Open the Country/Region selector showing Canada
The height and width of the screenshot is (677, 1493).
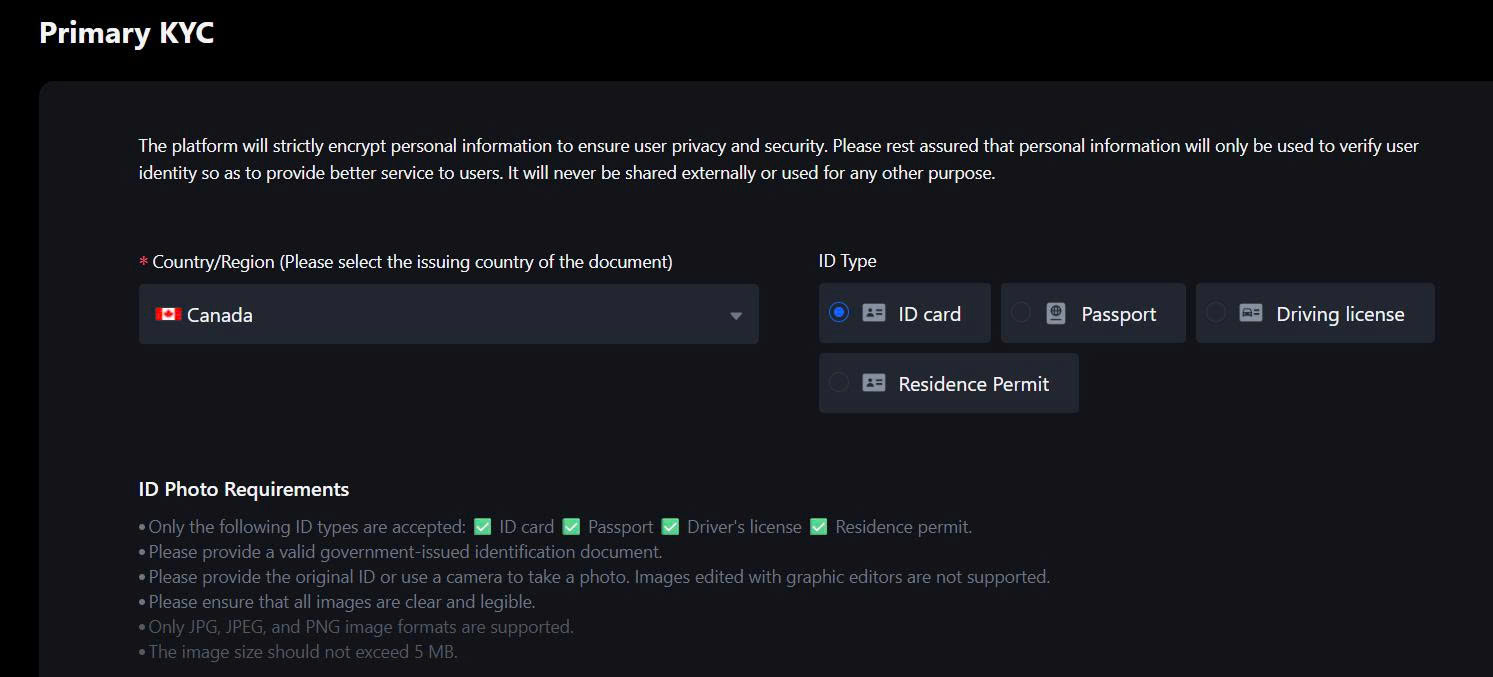448,314
